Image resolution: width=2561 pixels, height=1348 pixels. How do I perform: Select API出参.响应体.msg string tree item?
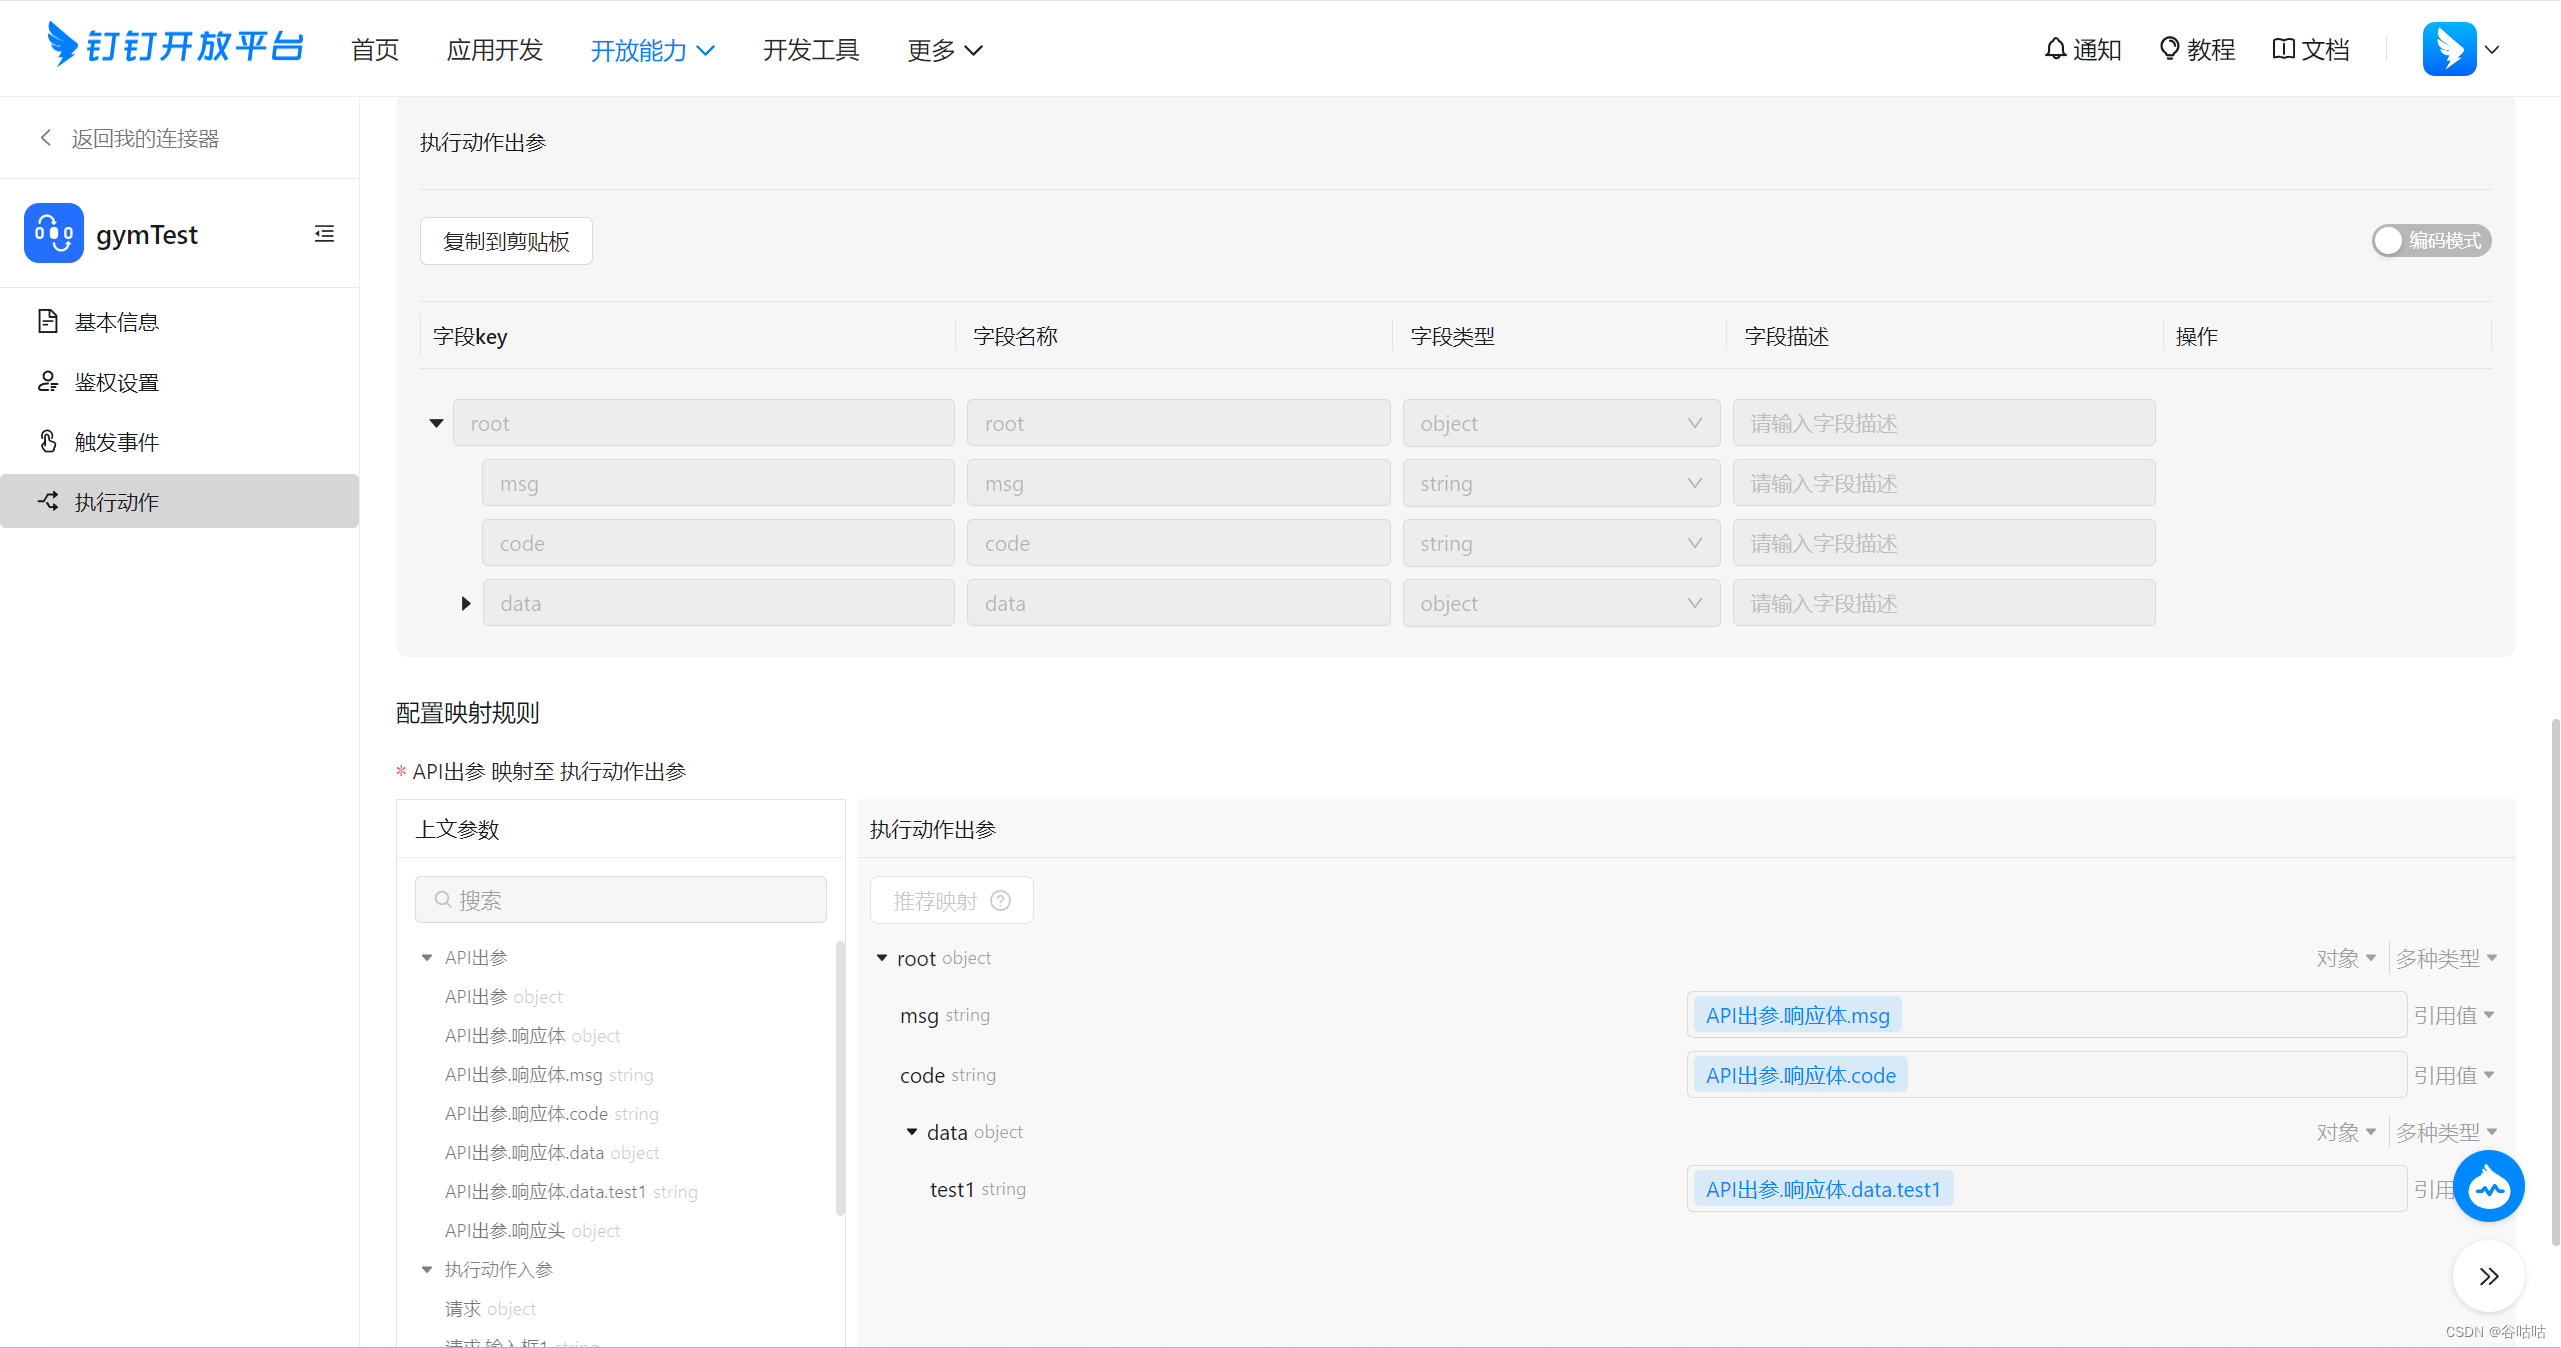[x=549, y=1075]
